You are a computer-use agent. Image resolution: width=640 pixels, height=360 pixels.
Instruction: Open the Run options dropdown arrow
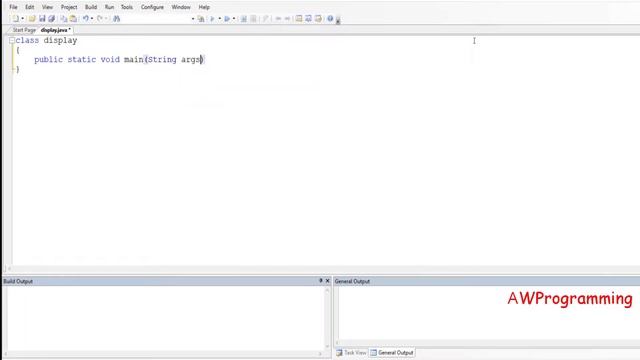pyautogui.click(x=234, y=19)
